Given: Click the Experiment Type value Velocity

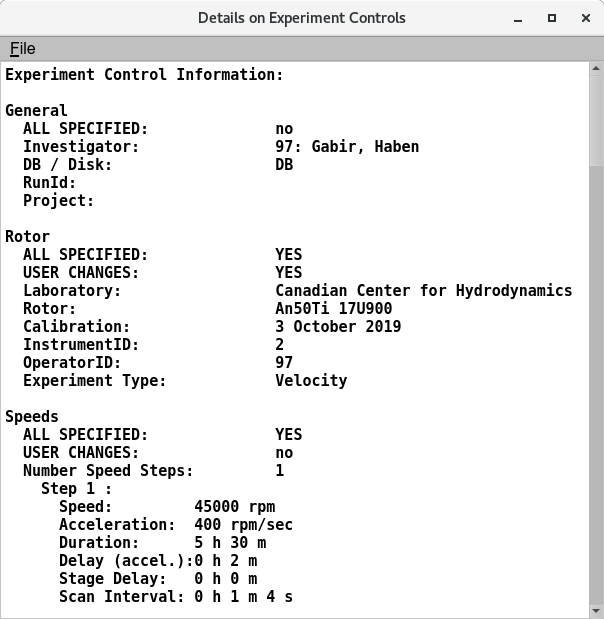Looking at the screenshot, I should [311, 381].
